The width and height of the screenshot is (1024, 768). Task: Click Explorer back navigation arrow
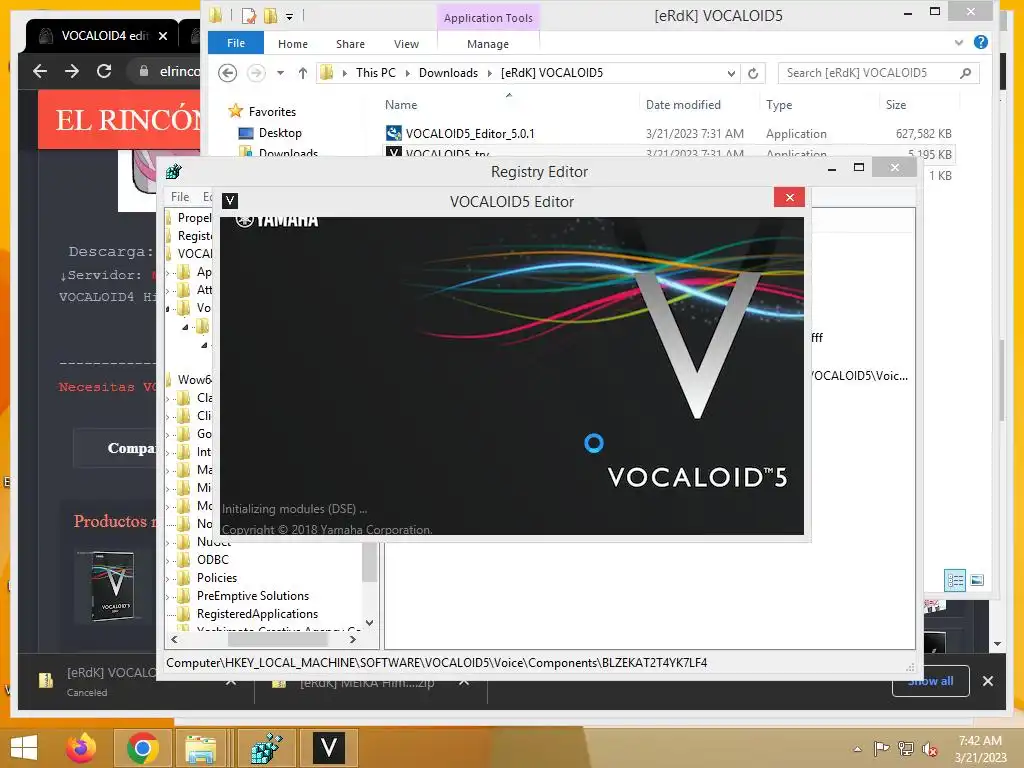tap(227, 72)
